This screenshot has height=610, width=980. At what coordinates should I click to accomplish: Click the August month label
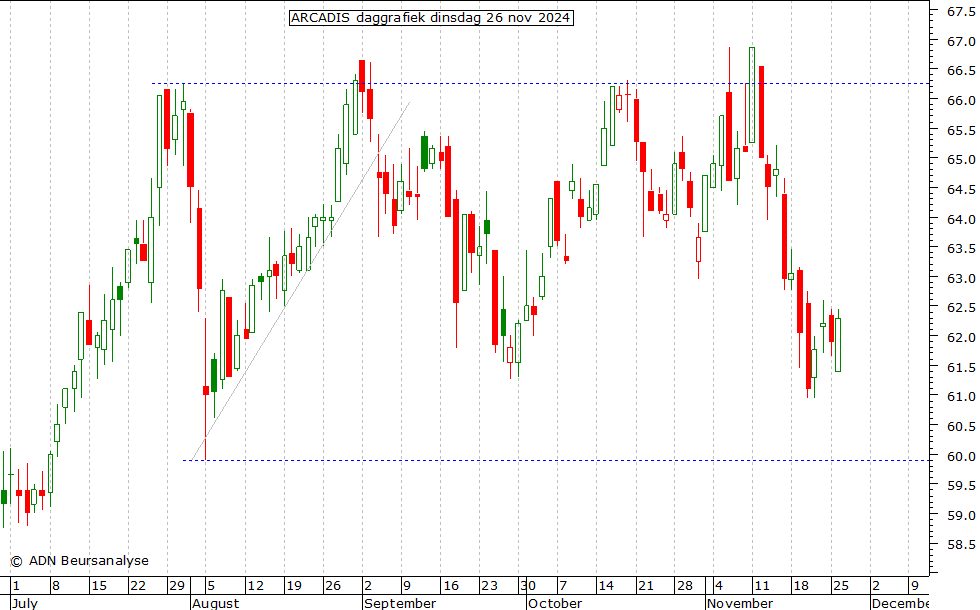216,603
